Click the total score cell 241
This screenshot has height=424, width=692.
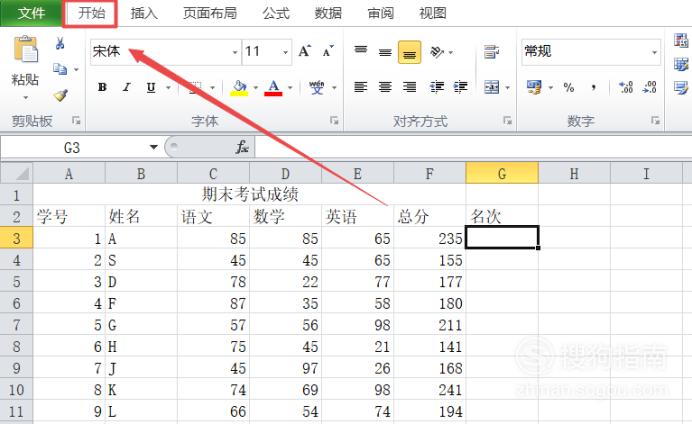429,390
